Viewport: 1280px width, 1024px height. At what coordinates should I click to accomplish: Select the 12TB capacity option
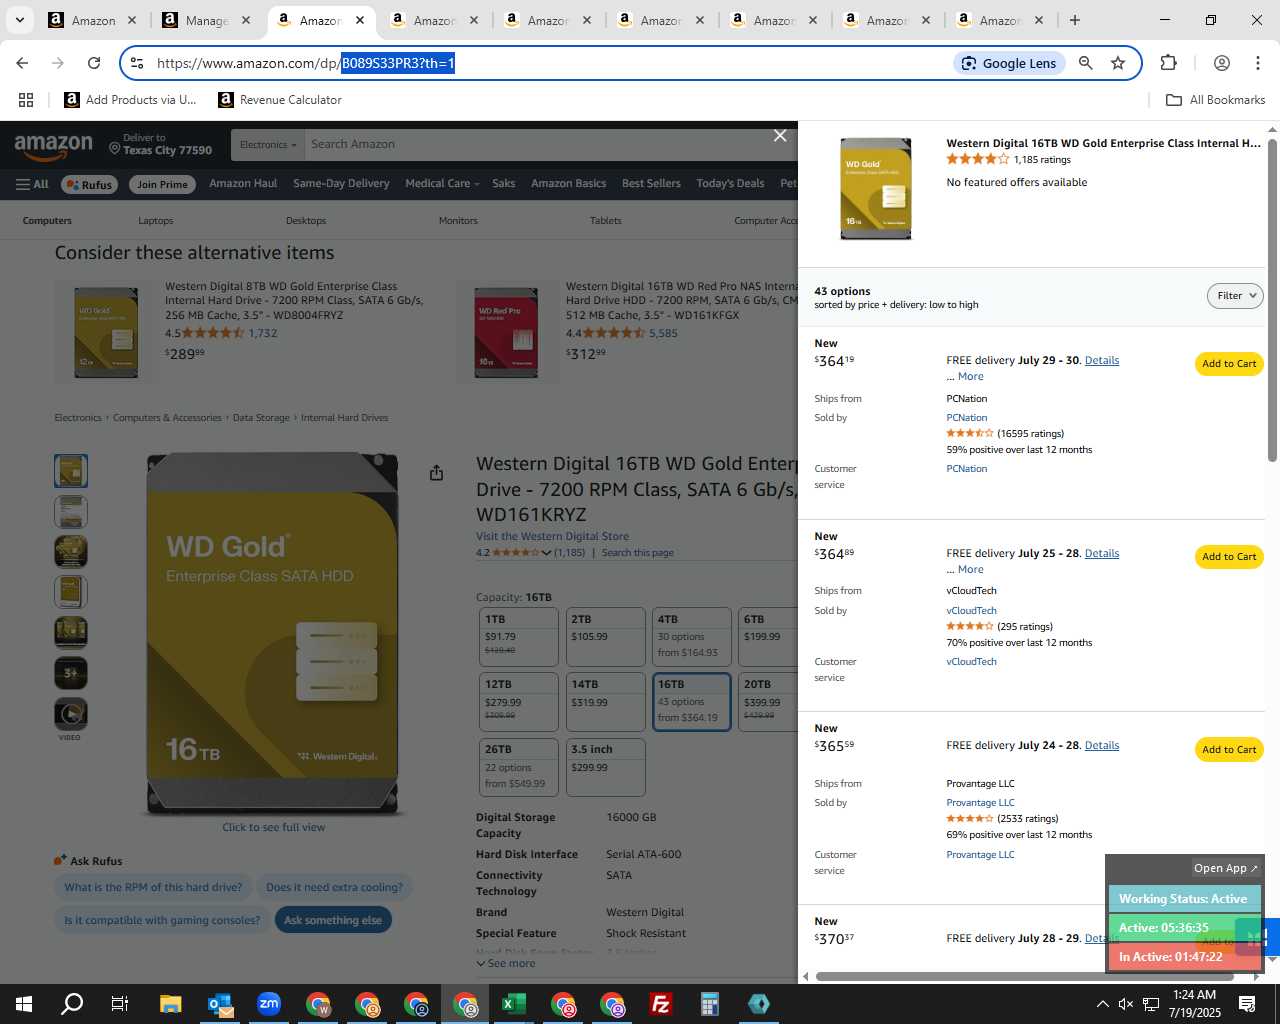pyautogui.click(x=519, y=702)
